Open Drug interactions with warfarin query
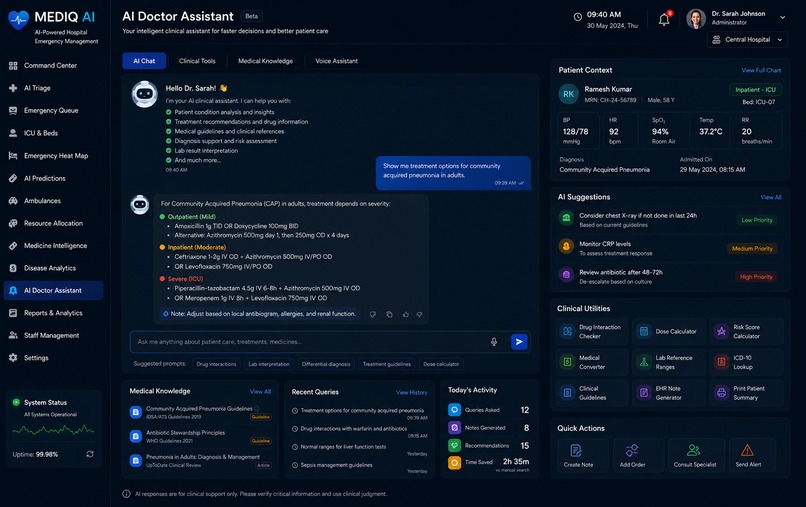The height and width of the screenshot is (507, 806). (x=359, y=431)
